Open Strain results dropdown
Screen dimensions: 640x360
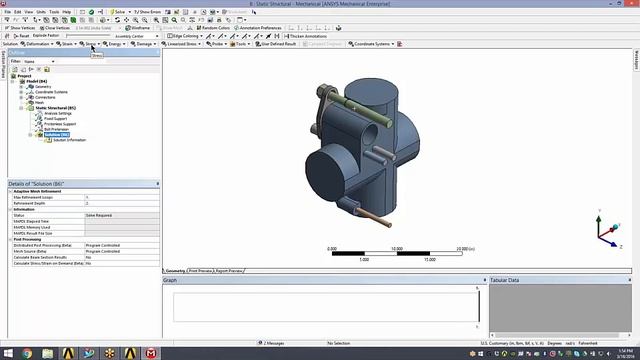pyautogui.click(x=66, y=44)
